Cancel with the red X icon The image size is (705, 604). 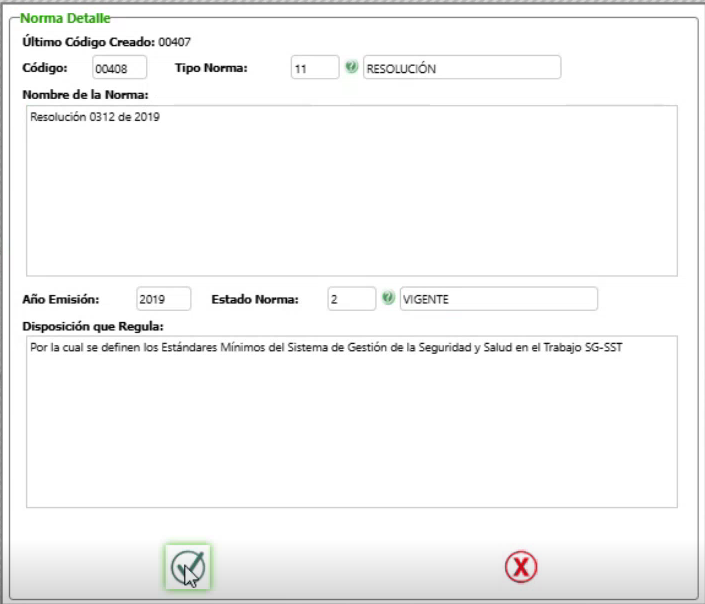click(x=521, y=567)
